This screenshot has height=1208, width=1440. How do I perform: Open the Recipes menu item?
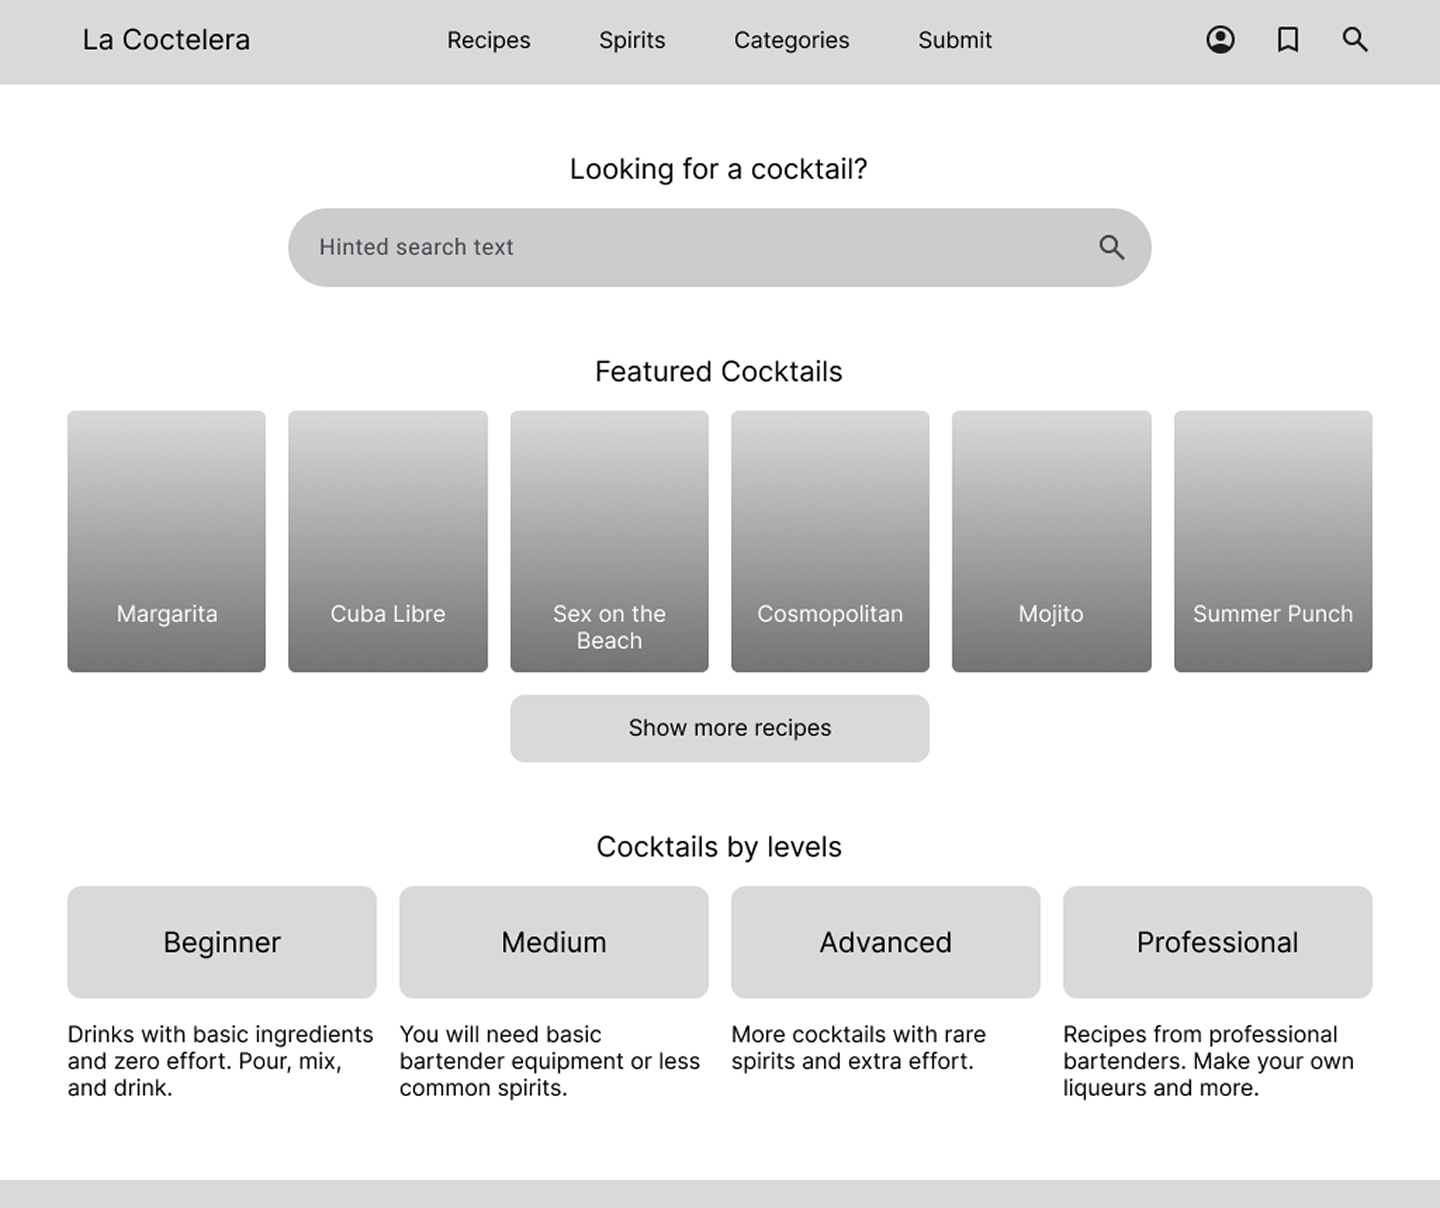pyautogui.click(x=488, y=40)
